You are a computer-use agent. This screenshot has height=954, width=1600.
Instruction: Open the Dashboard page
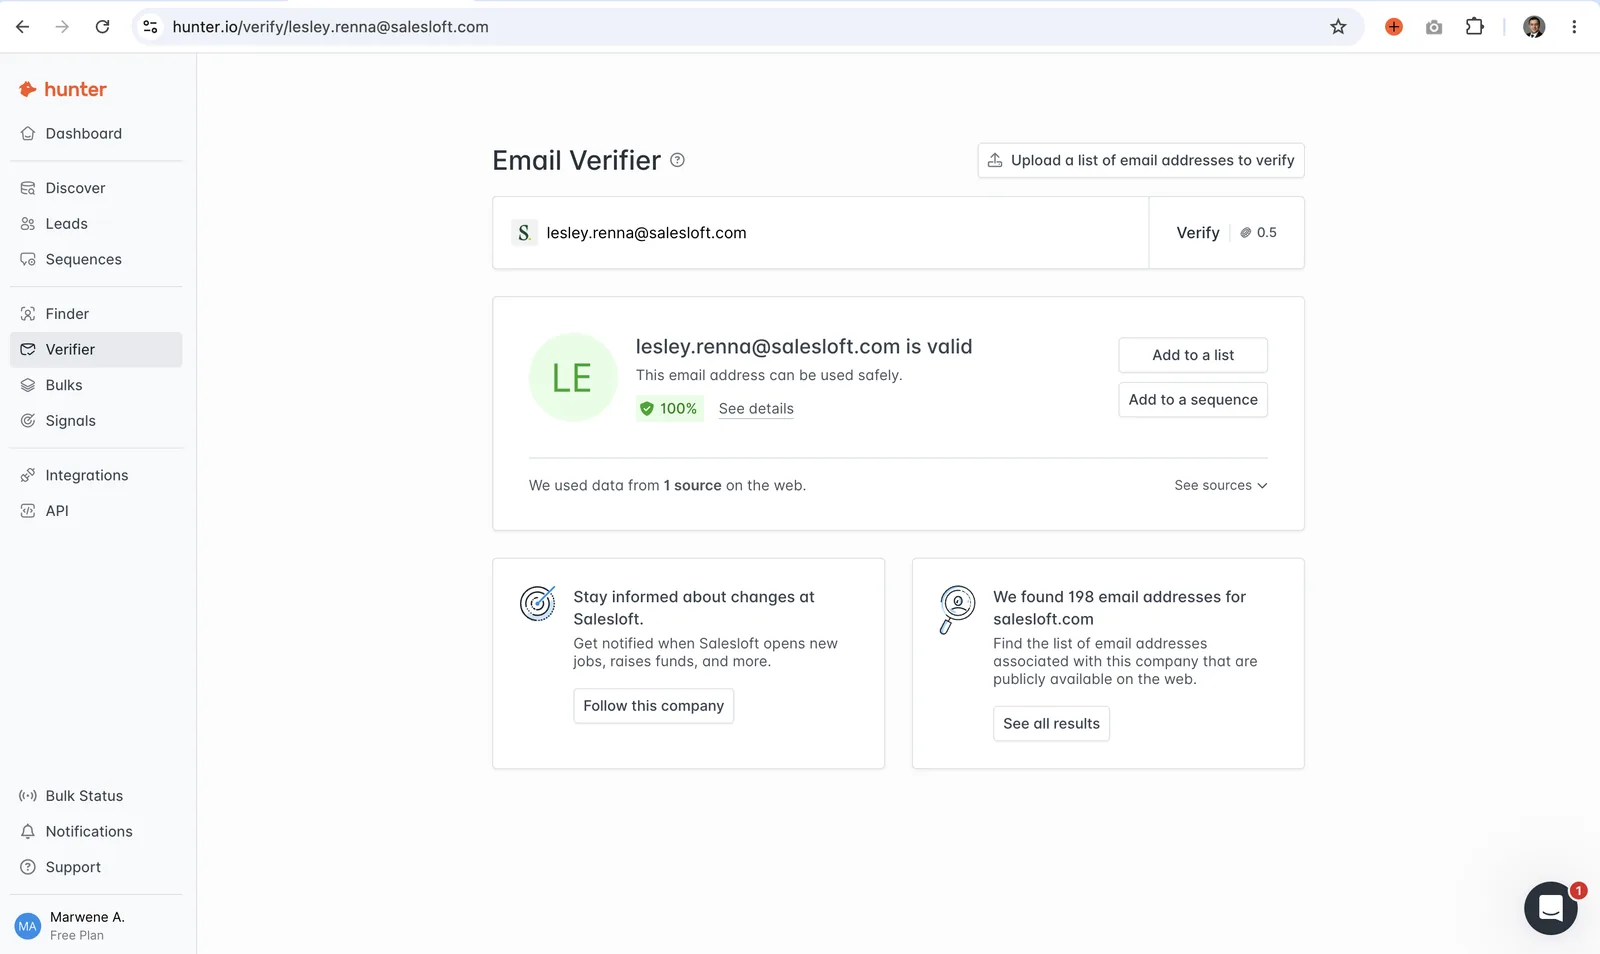pos(96,134)
